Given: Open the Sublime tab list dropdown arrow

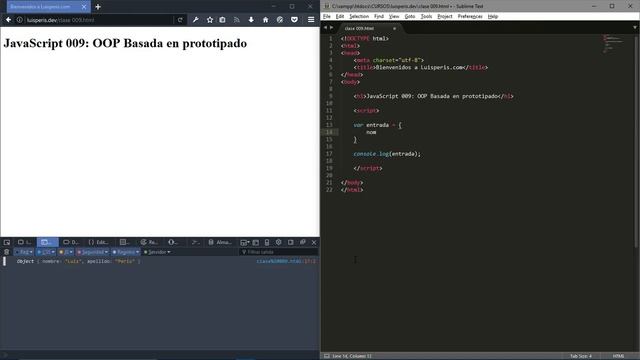Looking at the screenshot, I should tap(635, 27).
